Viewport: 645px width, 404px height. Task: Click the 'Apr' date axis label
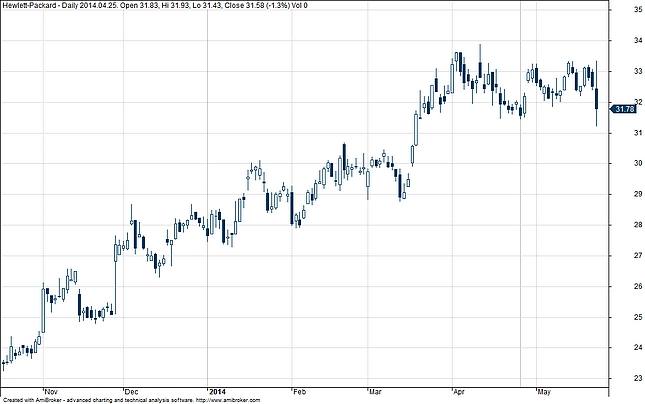(x=459, y=392)
